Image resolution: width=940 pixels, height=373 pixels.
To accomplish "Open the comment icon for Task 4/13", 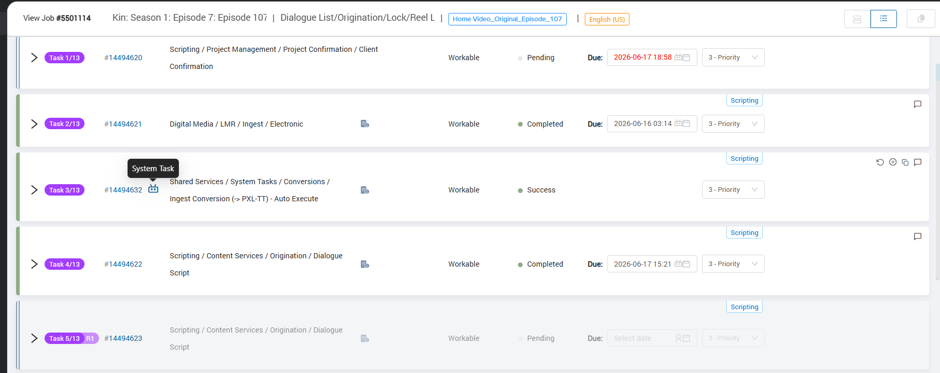I will (x=917, y=237).
